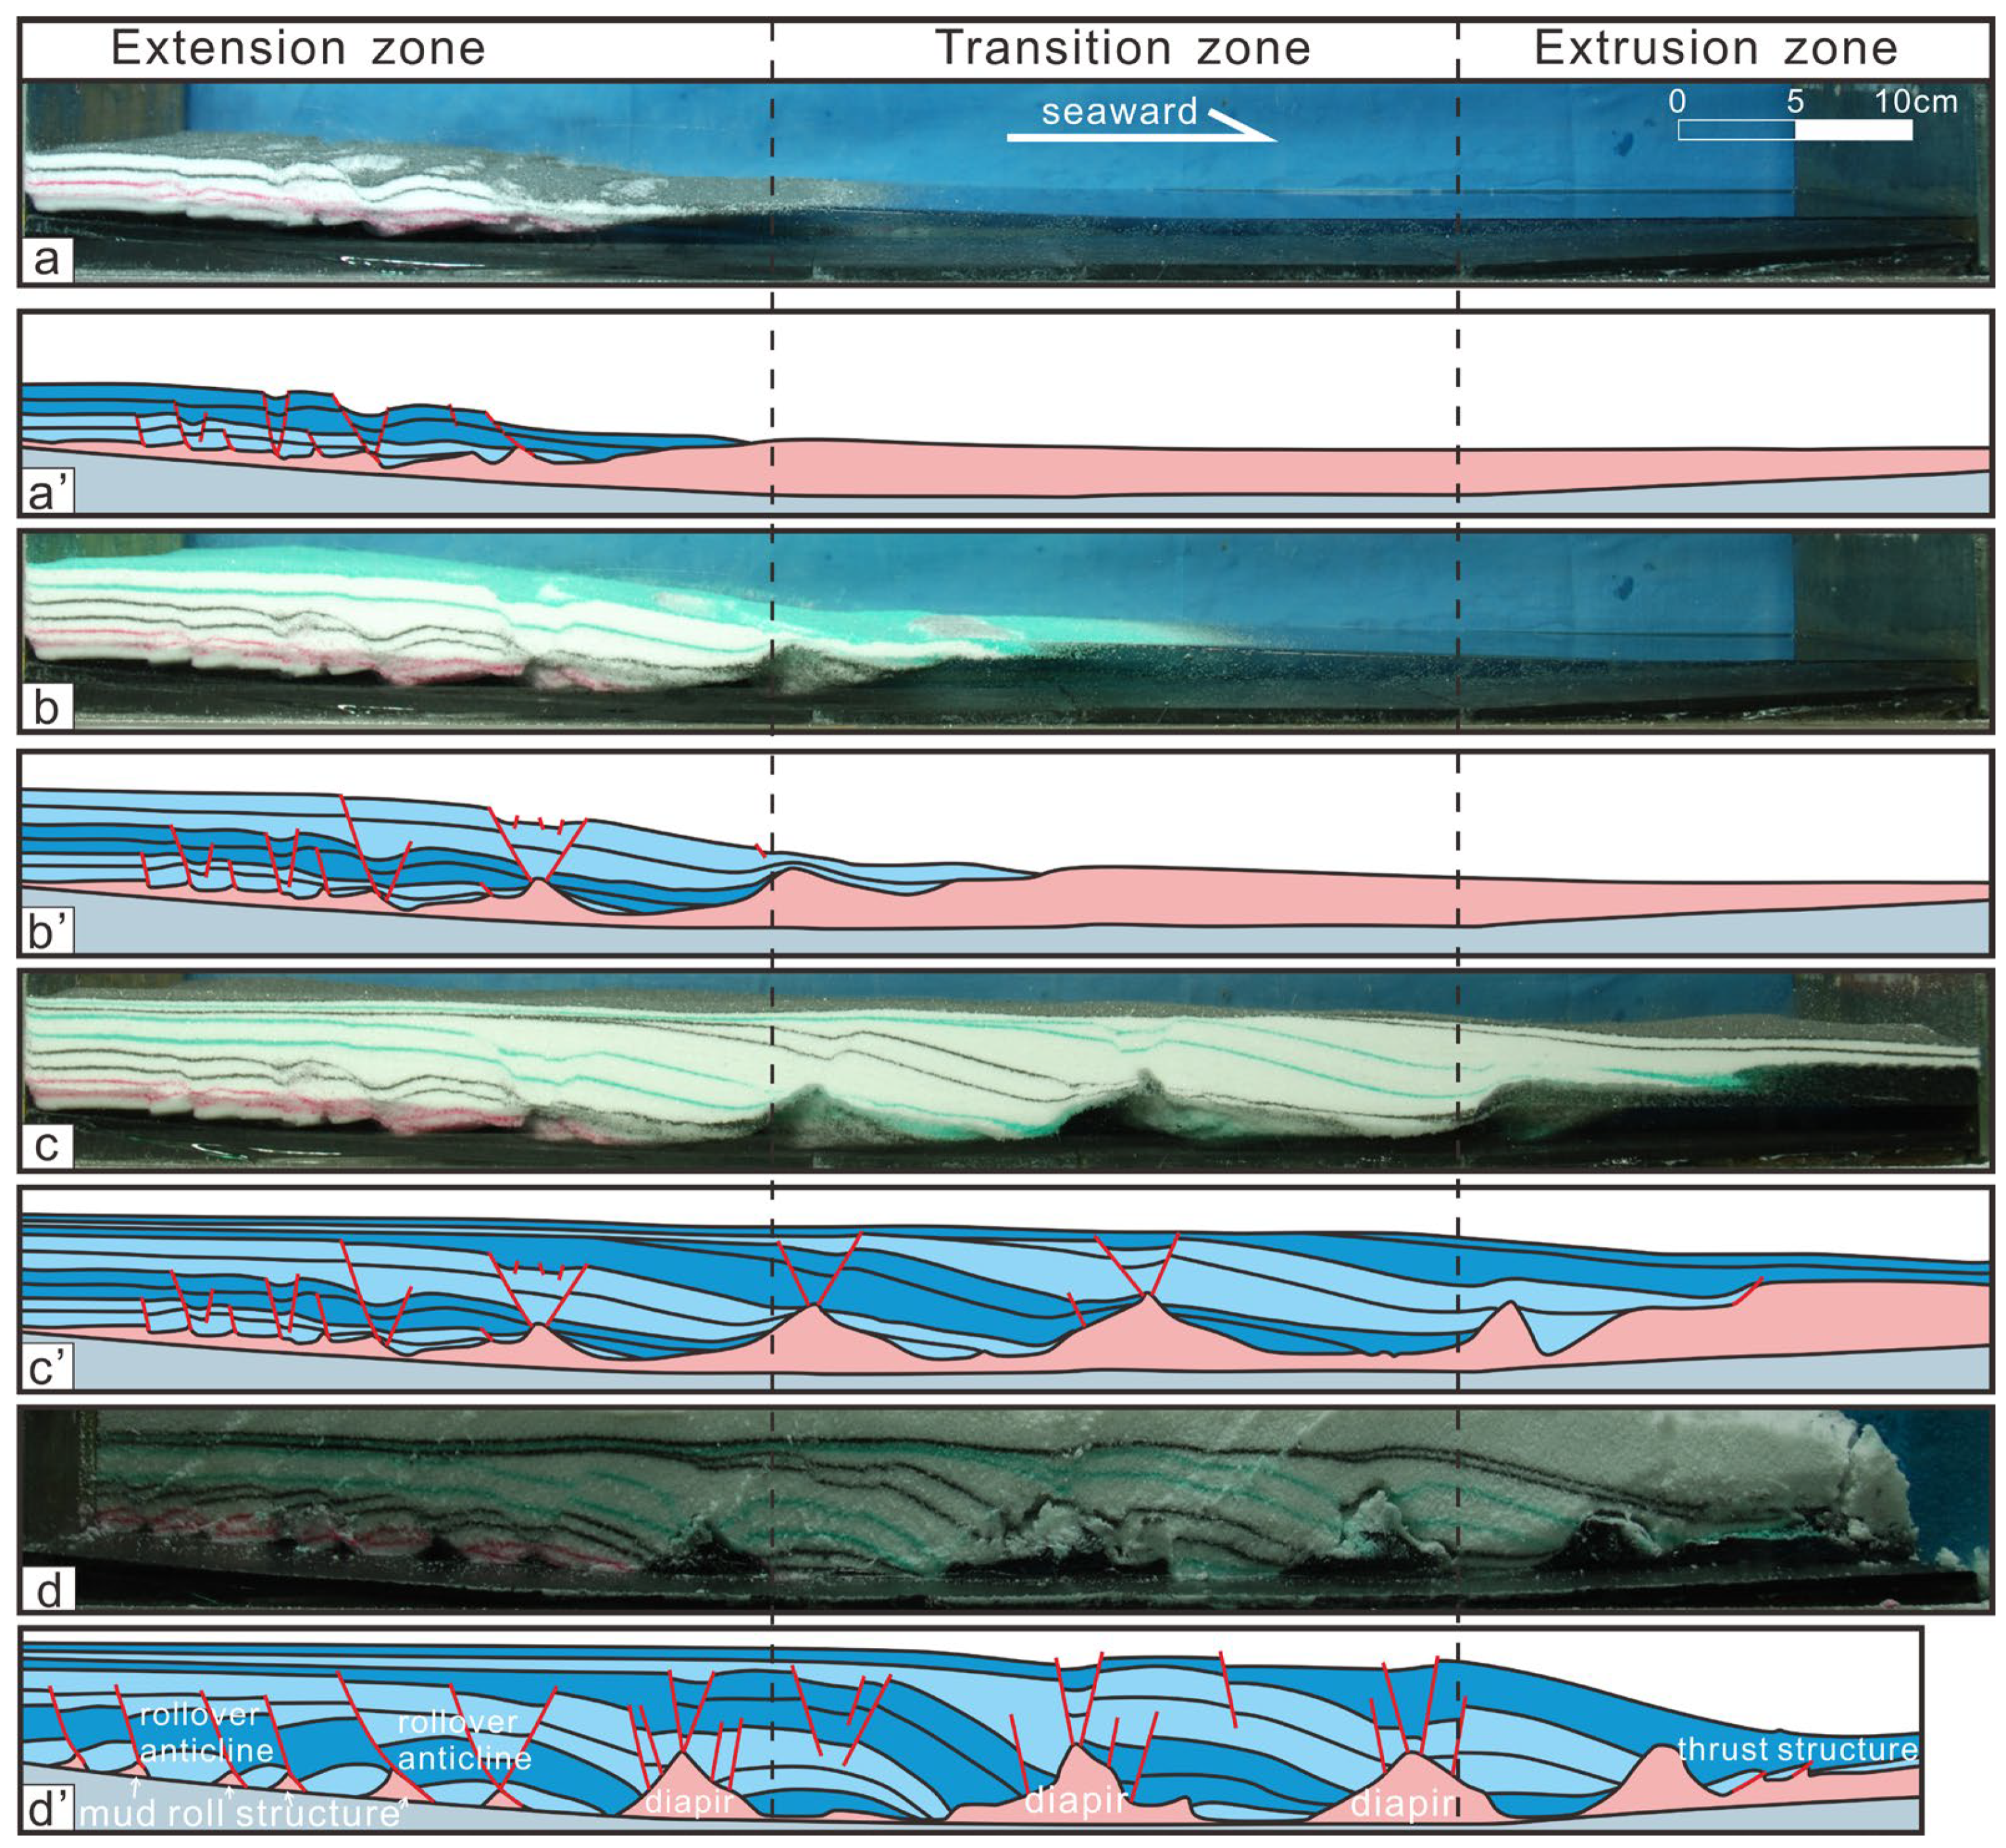Click the a' panel label box
This screenshot has height=1848, width=2006.
[x=47, y=492]
